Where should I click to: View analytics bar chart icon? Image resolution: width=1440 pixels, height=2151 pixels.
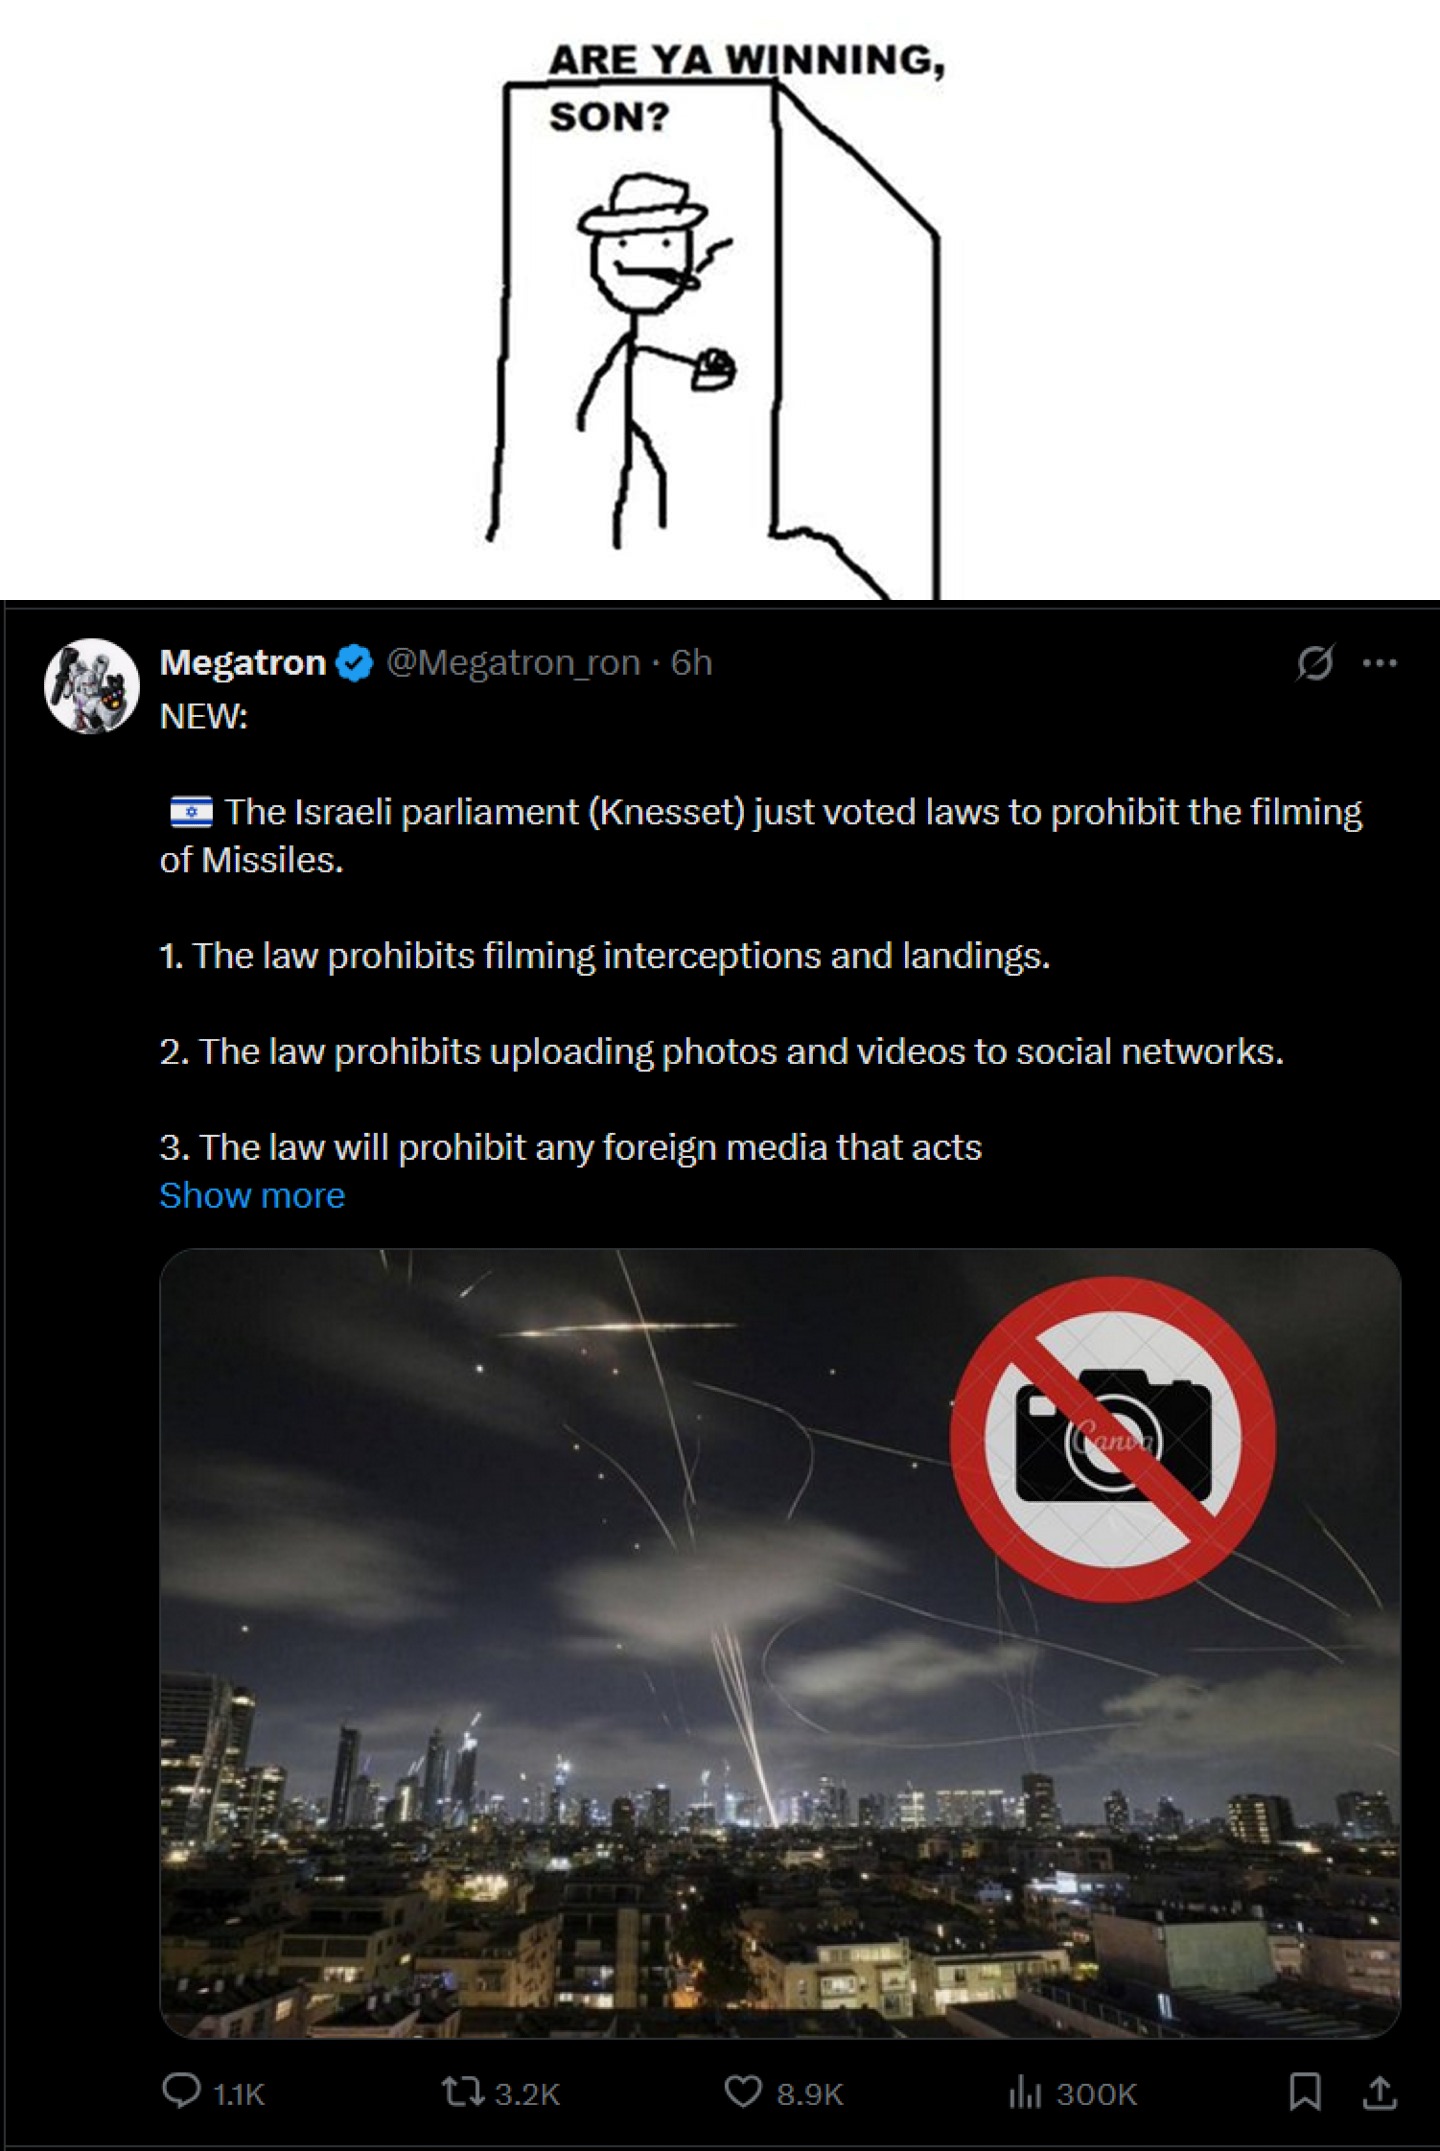tap(1026, 2092)
